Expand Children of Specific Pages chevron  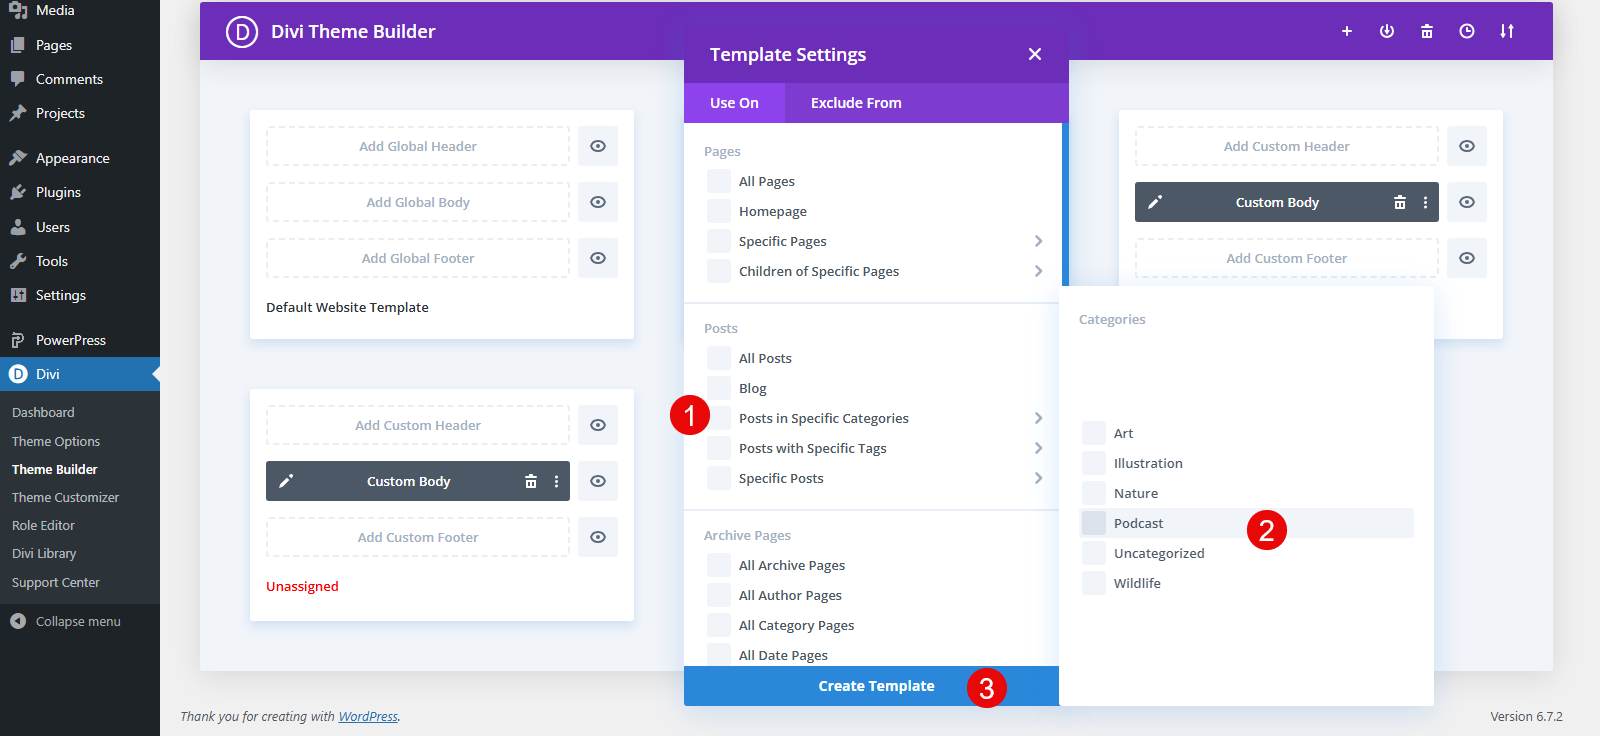[1038, 271]
